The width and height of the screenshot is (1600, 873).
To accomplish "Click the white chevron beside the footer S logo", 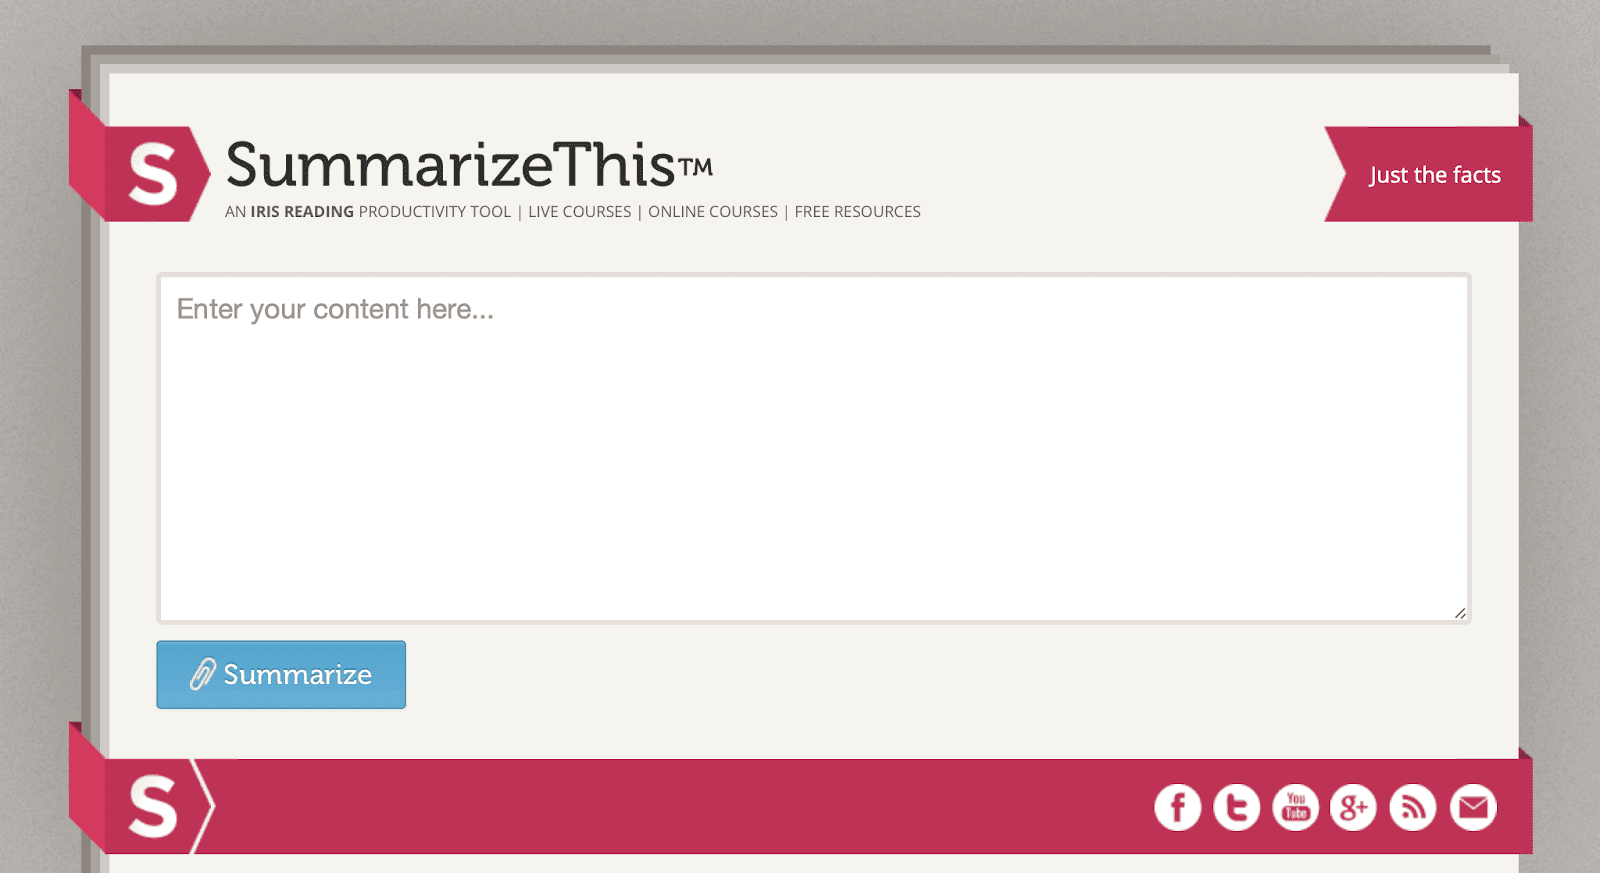I will click(x=203, y=806).
